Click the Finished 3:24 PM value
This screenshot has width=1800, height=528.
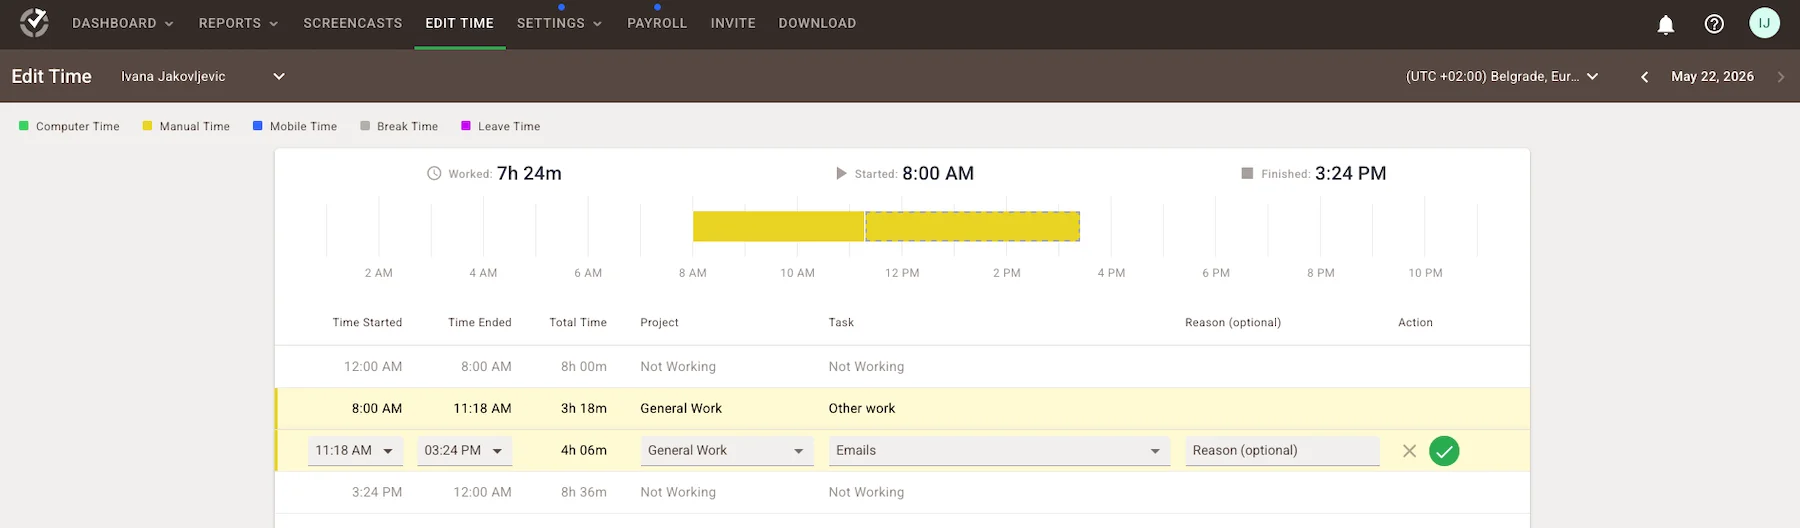(1351, 173)
